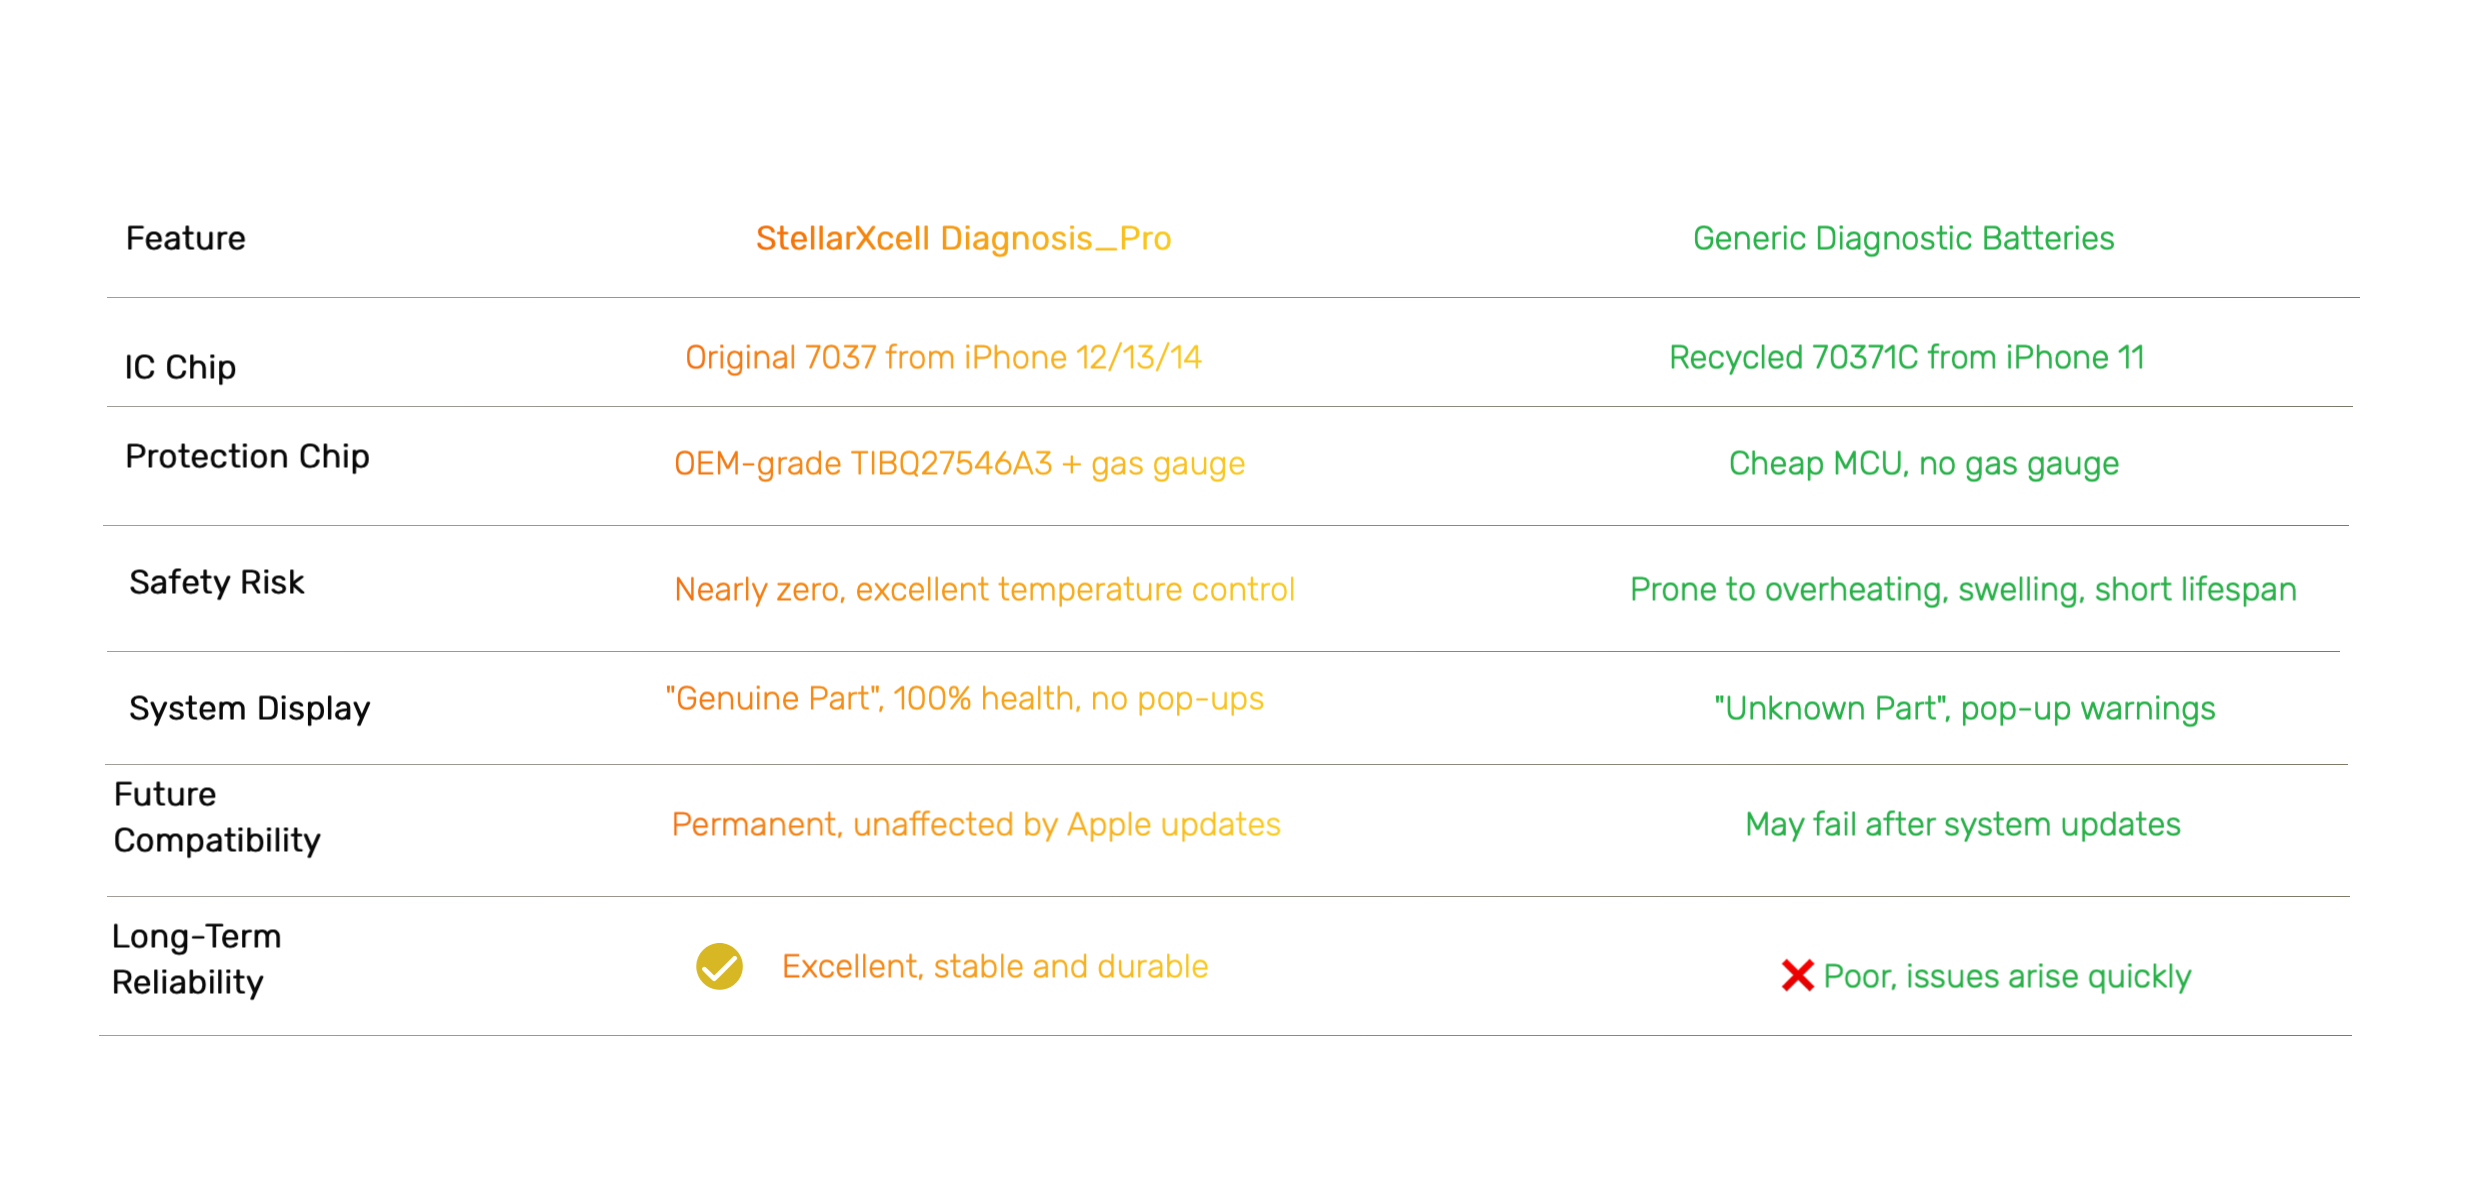This screenshot has width=2480, height=1181.
Task: Click the yellow checkmark icon
Action: pyautogui.click(x=719, y=966)
